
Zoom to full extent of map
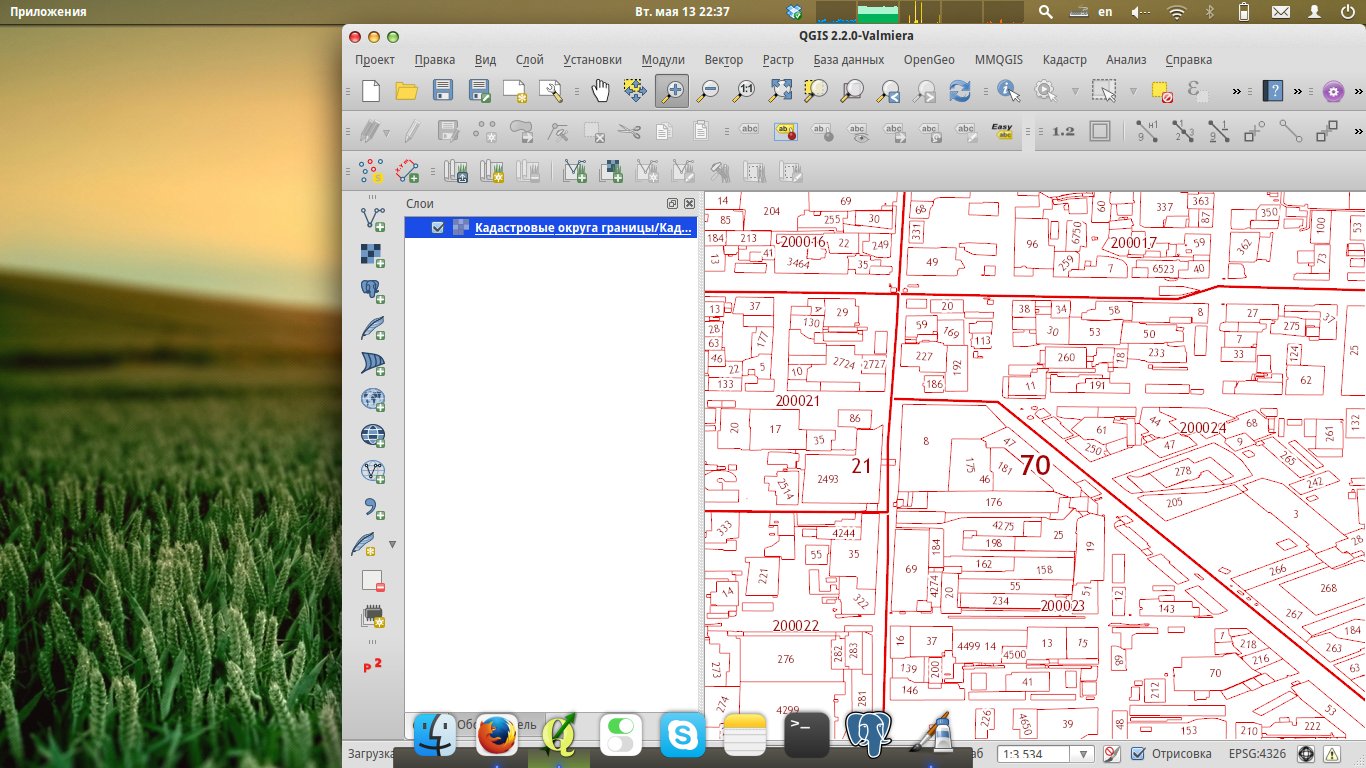click(780, 91)
